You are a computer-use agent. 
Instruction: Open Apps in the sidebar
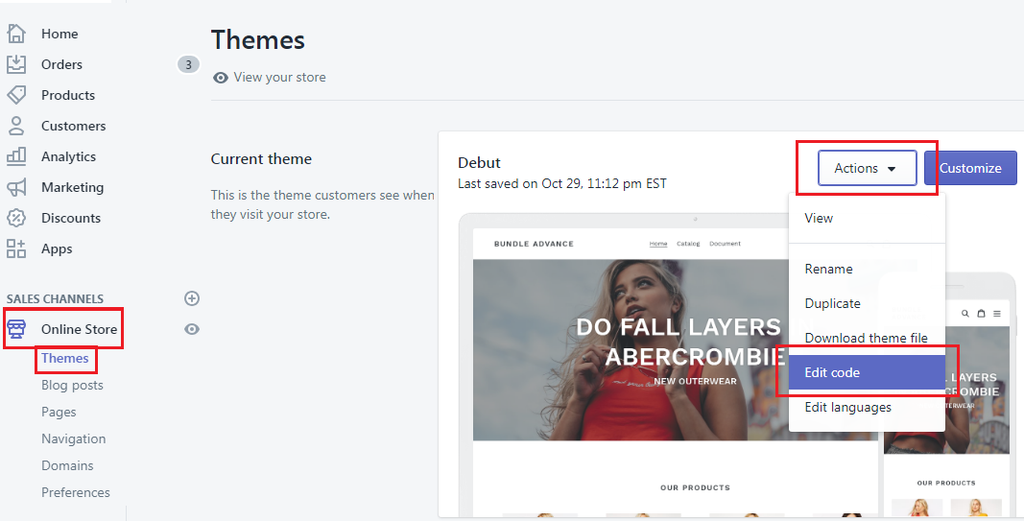click(x=57, y=249)
